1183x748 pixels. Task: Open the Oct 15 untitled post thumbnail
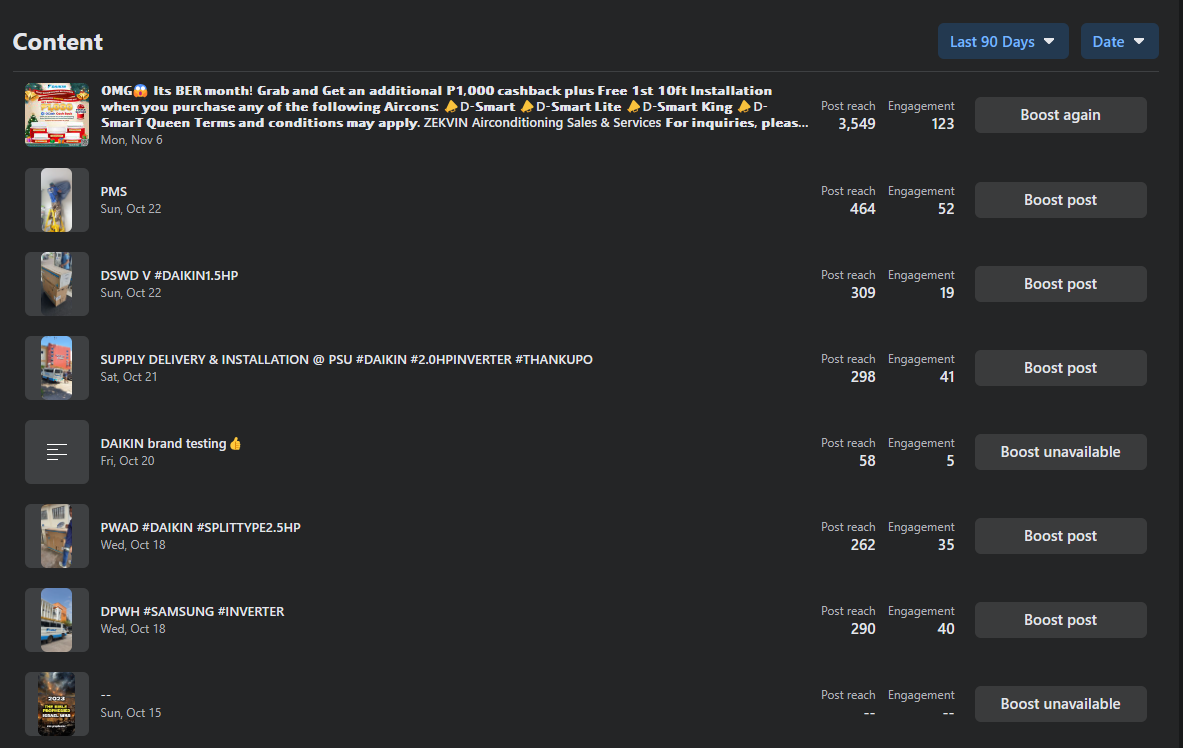click(x=57, y=704)
